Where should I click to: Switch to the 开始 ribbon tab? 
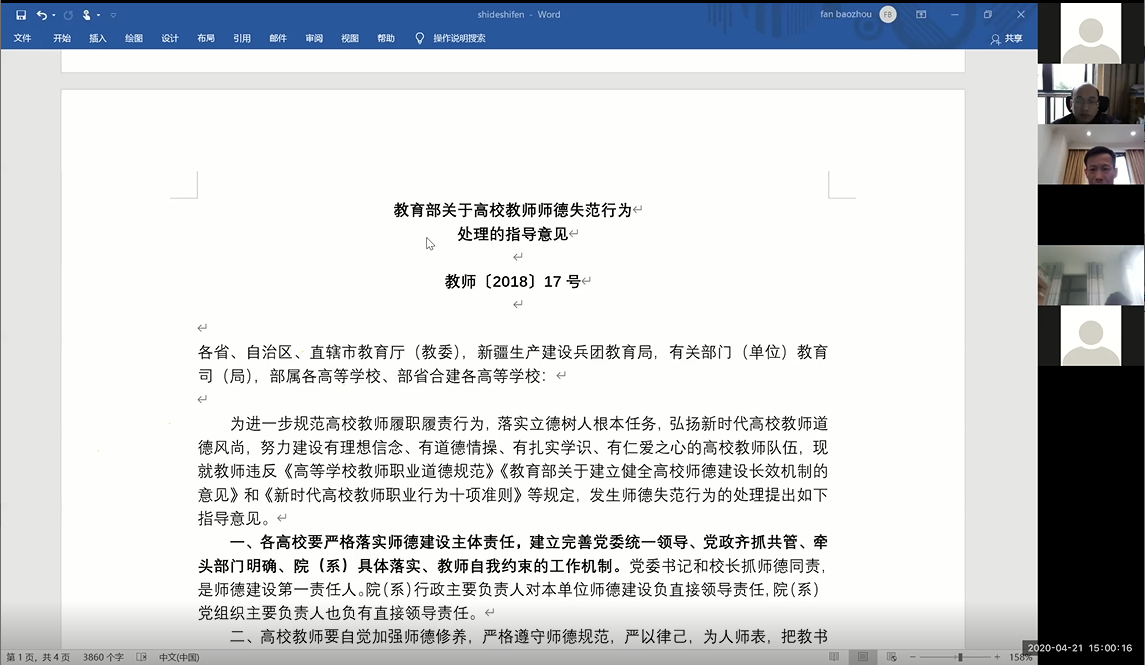click(61, 38)
